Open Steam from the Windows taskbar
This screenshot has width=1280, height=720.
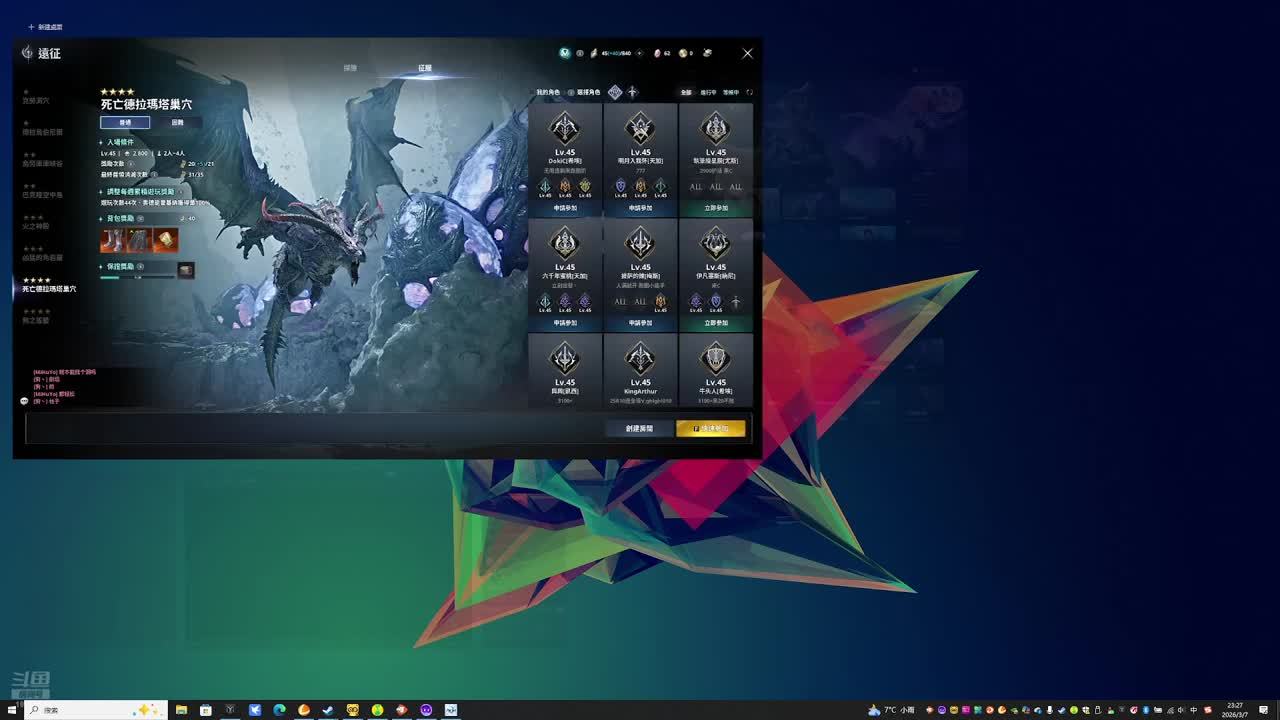(328, 710)
